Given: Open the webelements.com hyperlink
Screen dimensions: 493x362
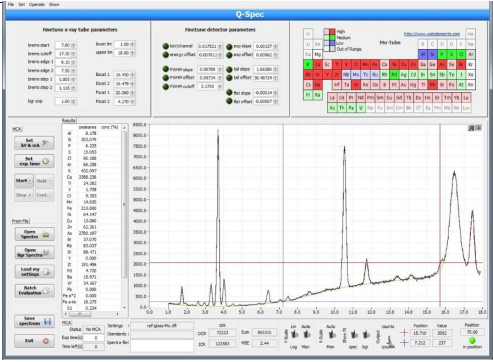Looking at the screenshot, I should coord(432,34).
